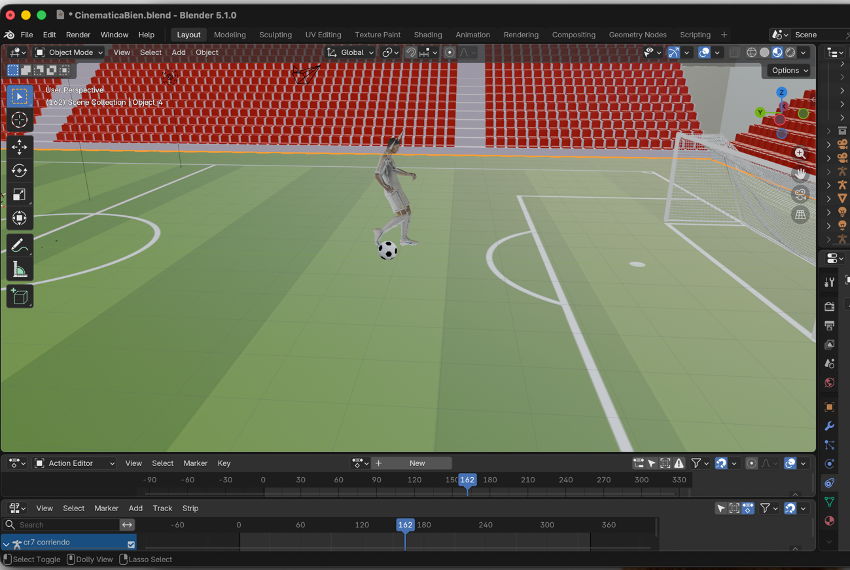The width and height of the screenshot is (850, 570).
Task: Expand the viewport Options dropdown
Action: pos(788,70)
